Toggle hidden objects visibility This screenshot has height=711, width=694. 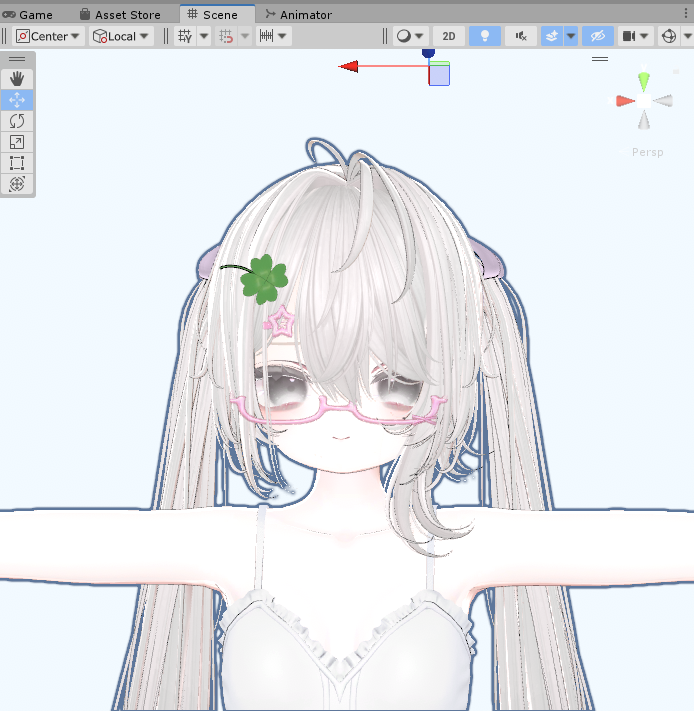click(598, 36)
